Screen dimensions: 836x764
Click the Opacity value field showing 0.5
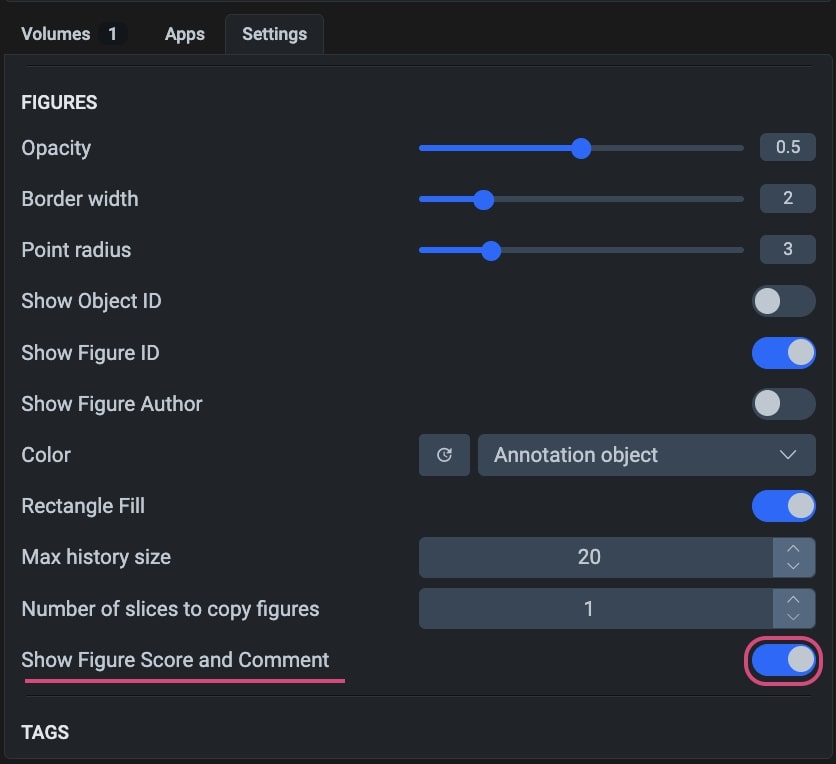click(787, 148)
